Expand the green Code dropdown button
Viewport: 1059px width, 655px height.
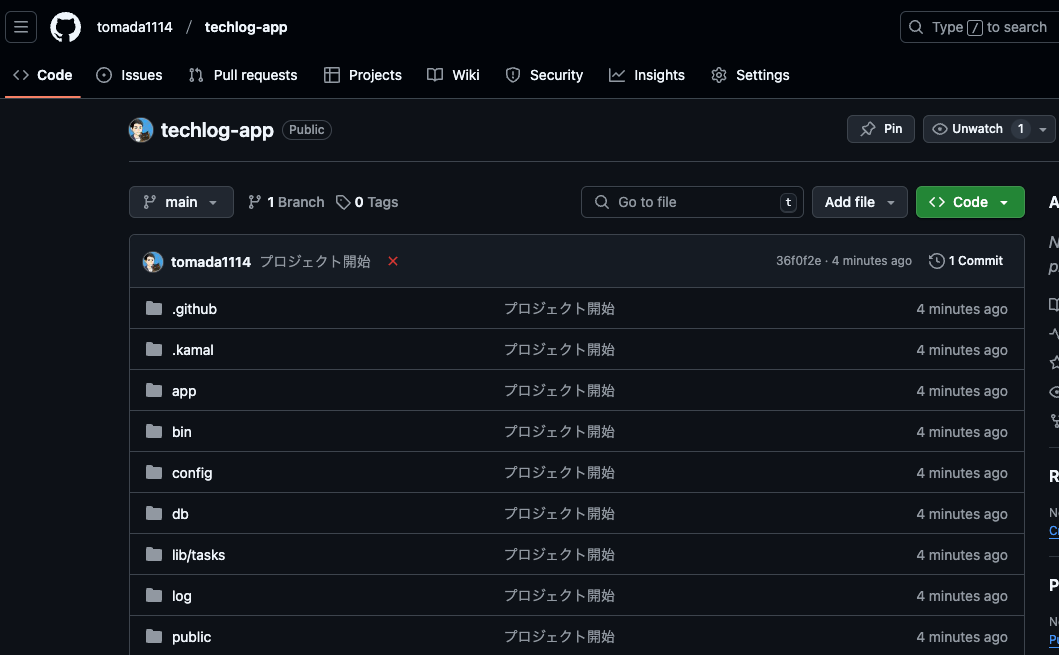969,202
